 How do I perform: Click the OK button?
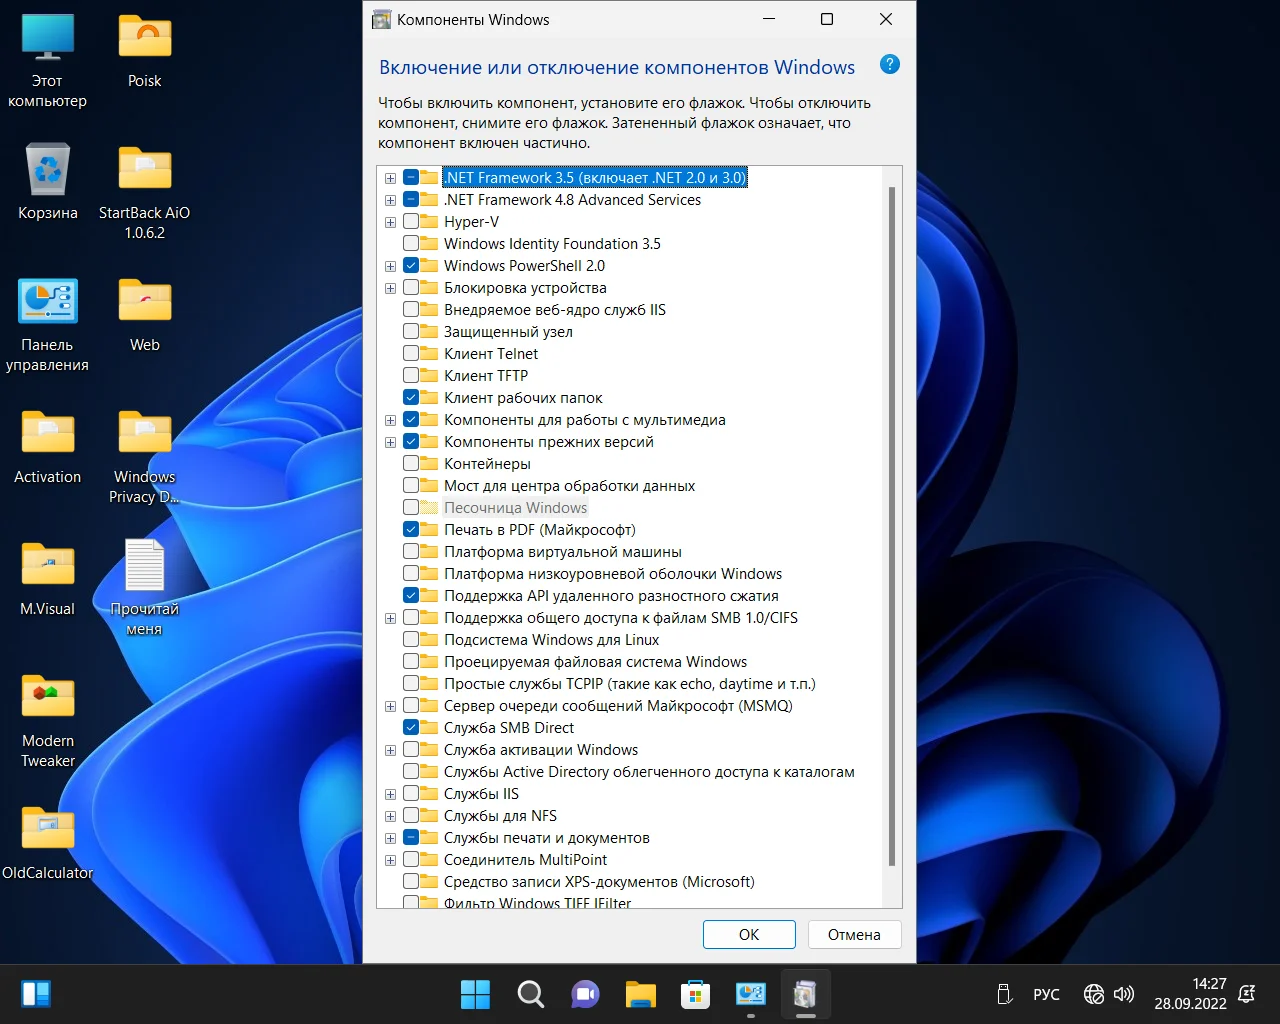coord(749,935)
